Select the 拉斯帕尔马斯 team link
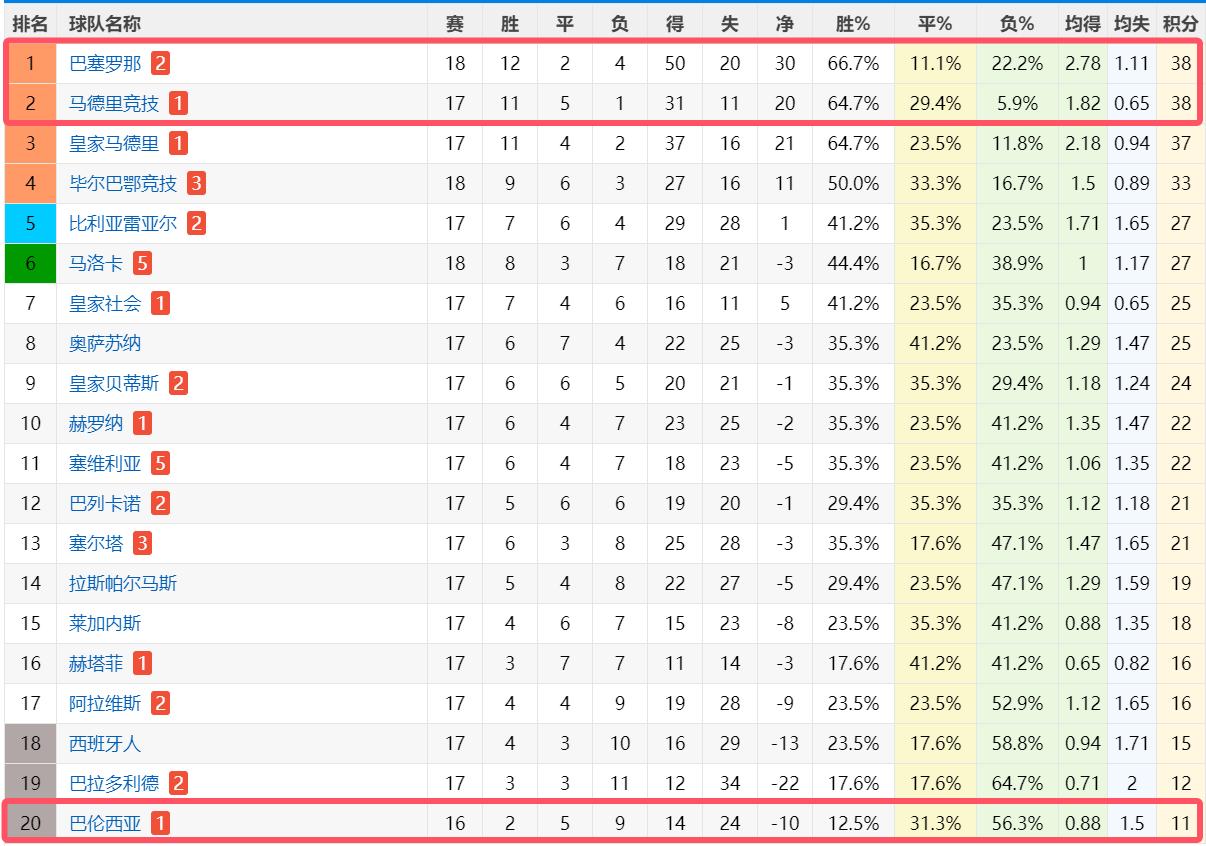The width and height of the screenshot is (1206, 846). pos(123,583)
